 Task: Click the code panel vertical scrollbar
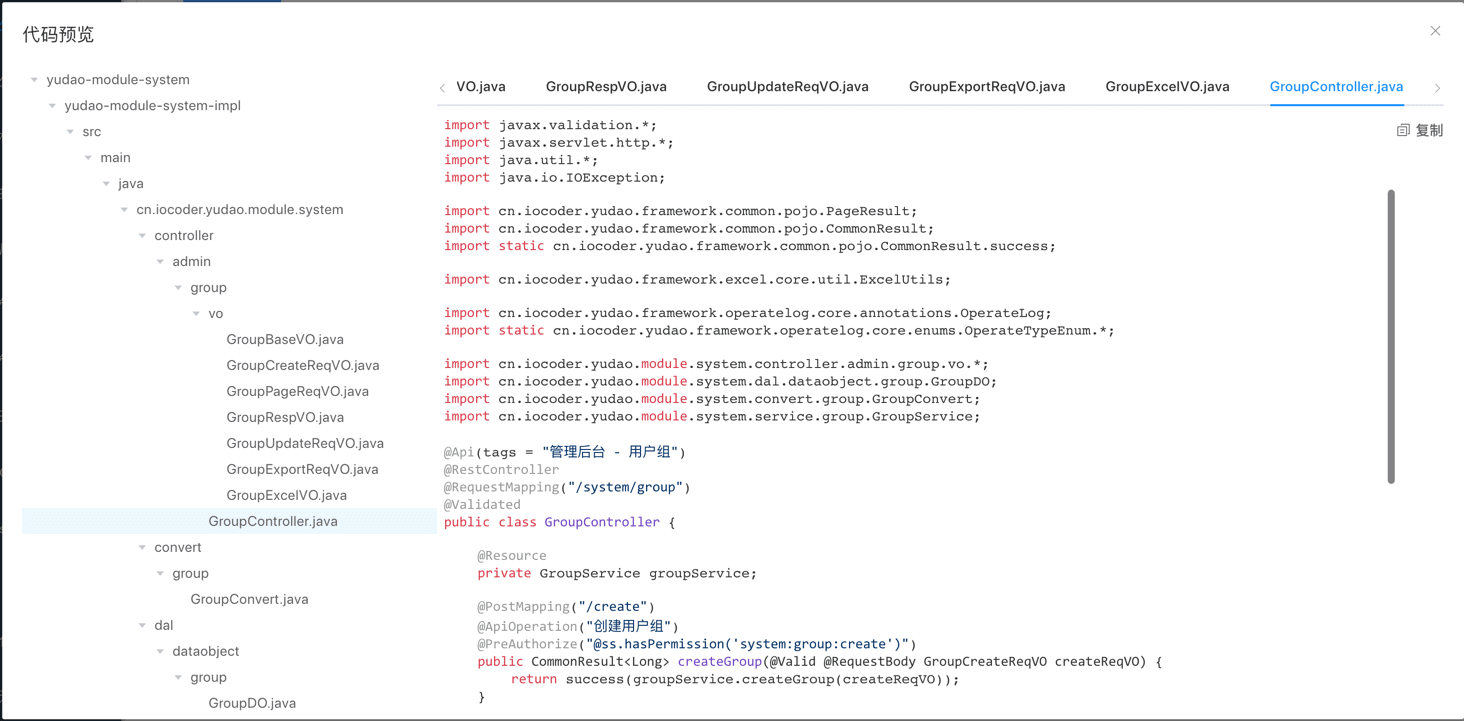point(1391,336)
